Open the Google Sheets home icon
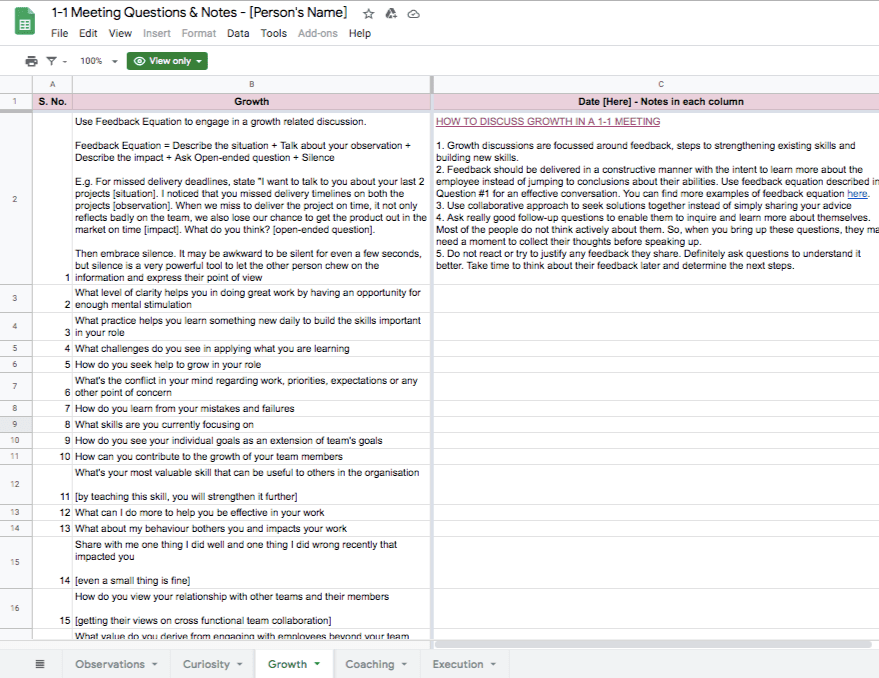Image resolution: width=879 pixels, height=678 pixels. click(25, 22)
